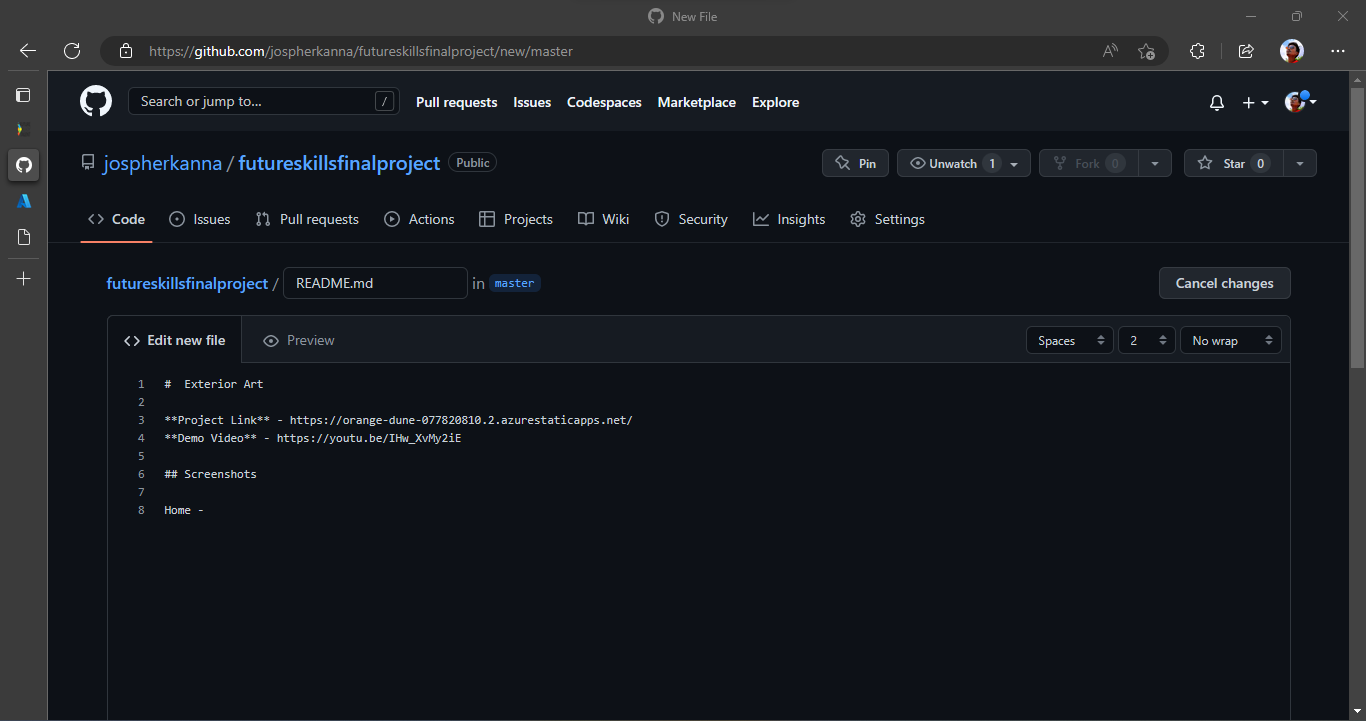Open the indent size dropdown showing 2
Viewport: 1366px width, 721px height.
[1146, 340]
